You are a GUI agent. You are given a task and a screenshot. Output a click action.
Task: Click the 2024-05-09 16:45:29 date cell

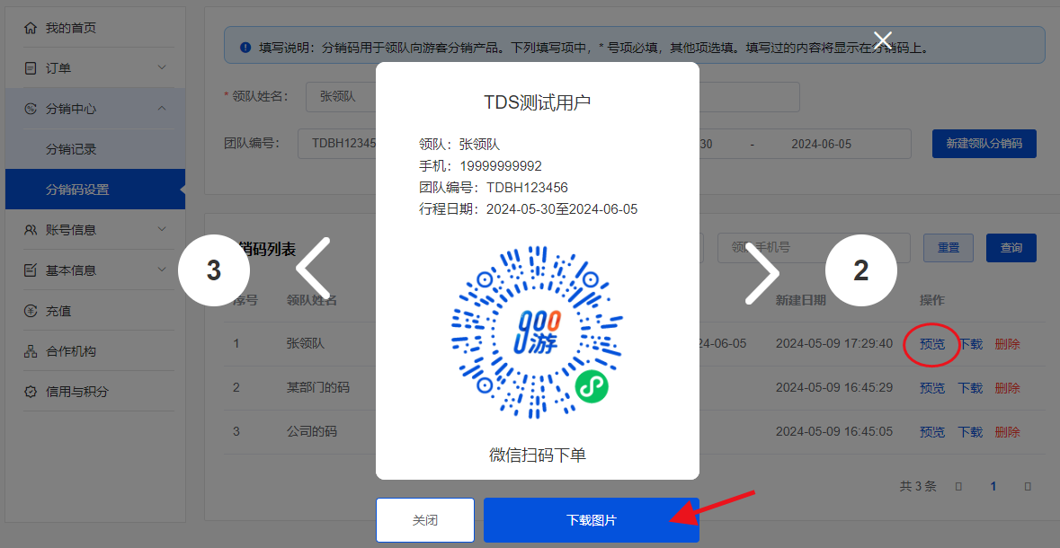[834, 388]
